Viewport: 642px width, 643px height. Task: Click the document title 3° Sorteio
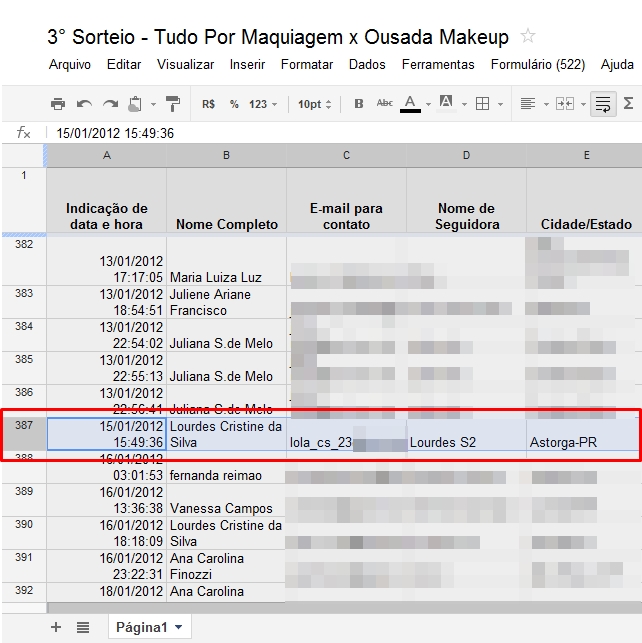(x=278, y=37)
